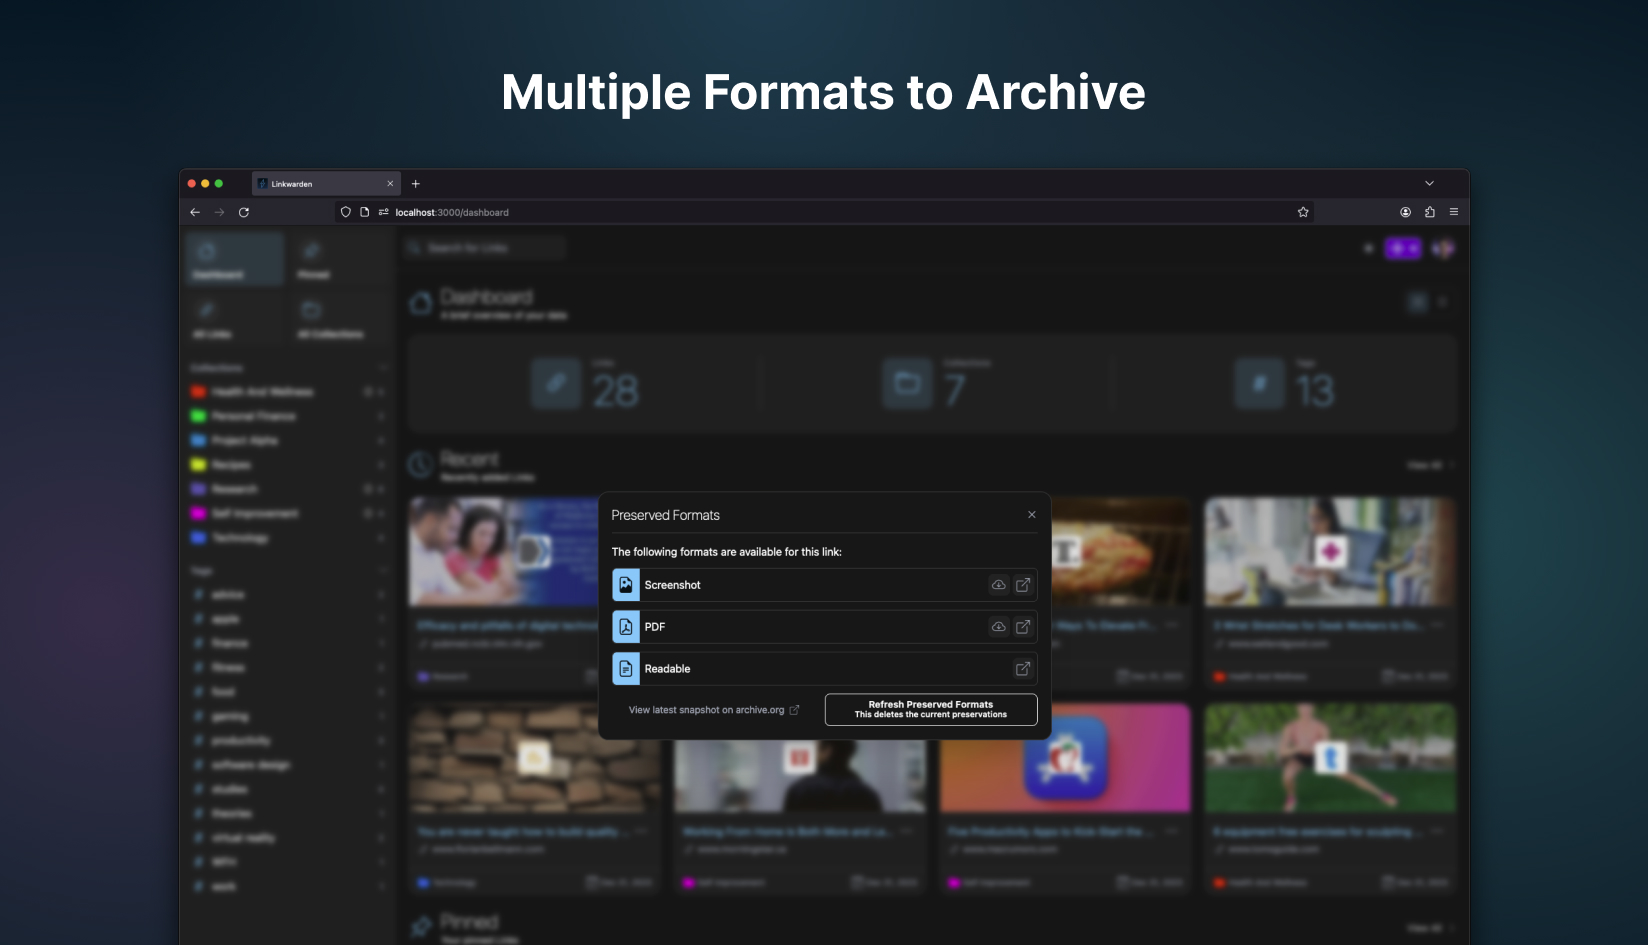Click the blue PDF file icon
Viewport: 1648px width, 945px height.
point(626,627)
